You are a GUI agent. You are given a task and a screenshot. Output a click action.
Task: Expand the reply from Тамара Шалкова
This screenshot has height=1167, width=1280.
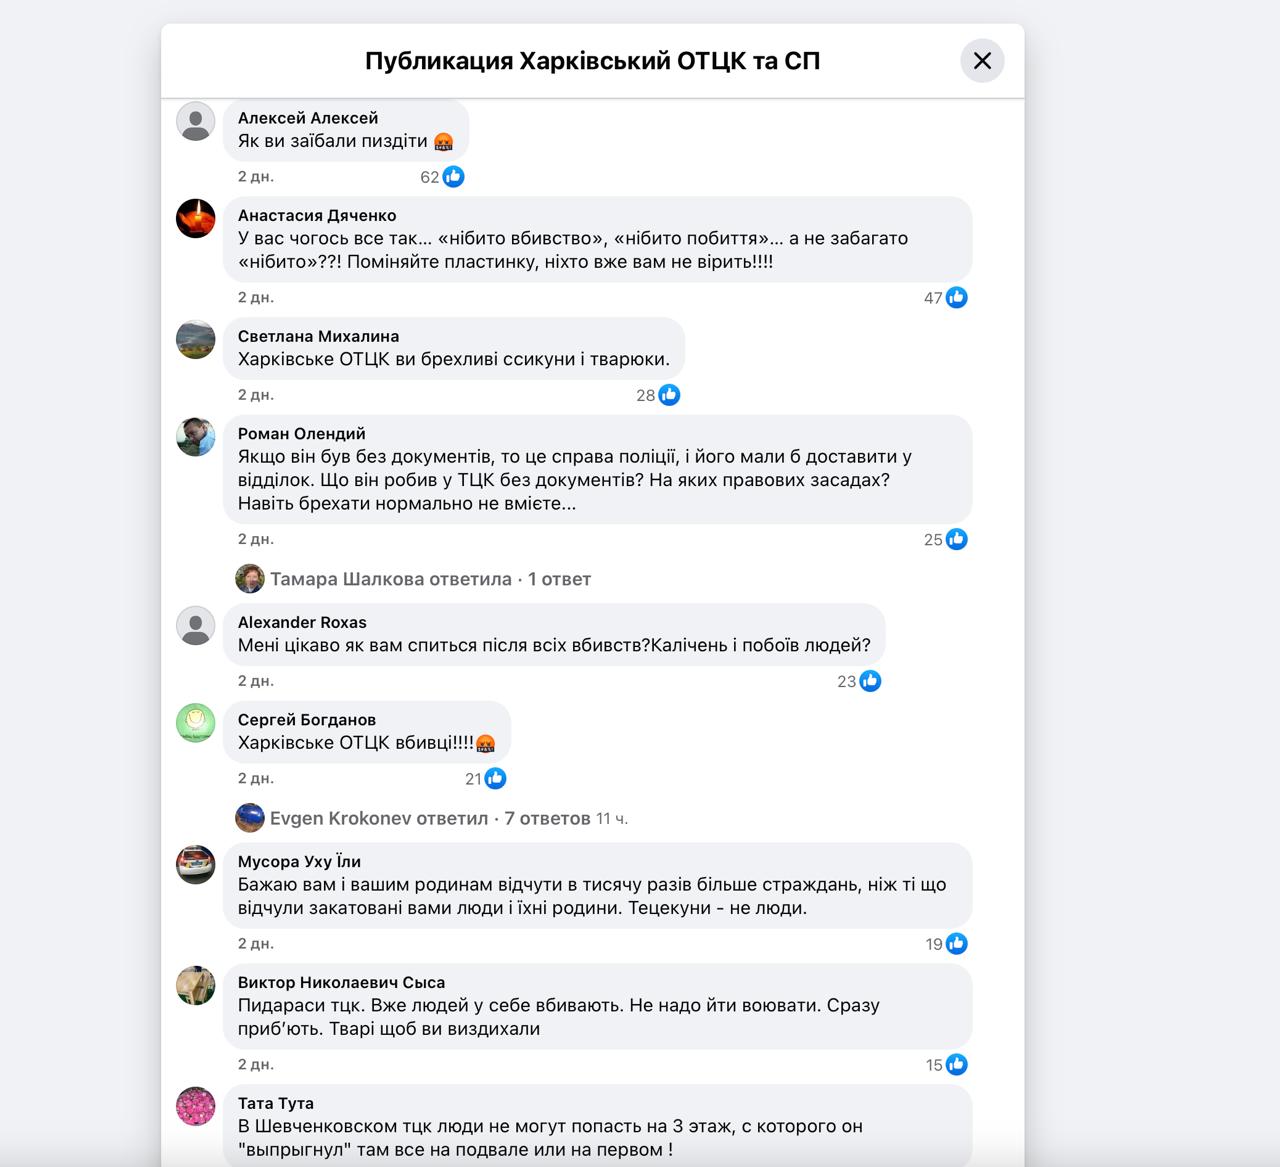click(430, 579)
